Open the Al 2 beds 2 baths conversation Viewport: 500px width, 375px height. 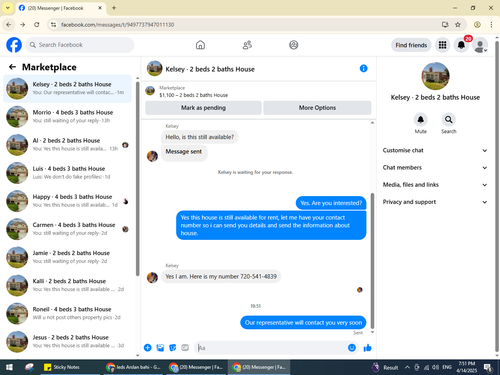(x=67, y=145)
